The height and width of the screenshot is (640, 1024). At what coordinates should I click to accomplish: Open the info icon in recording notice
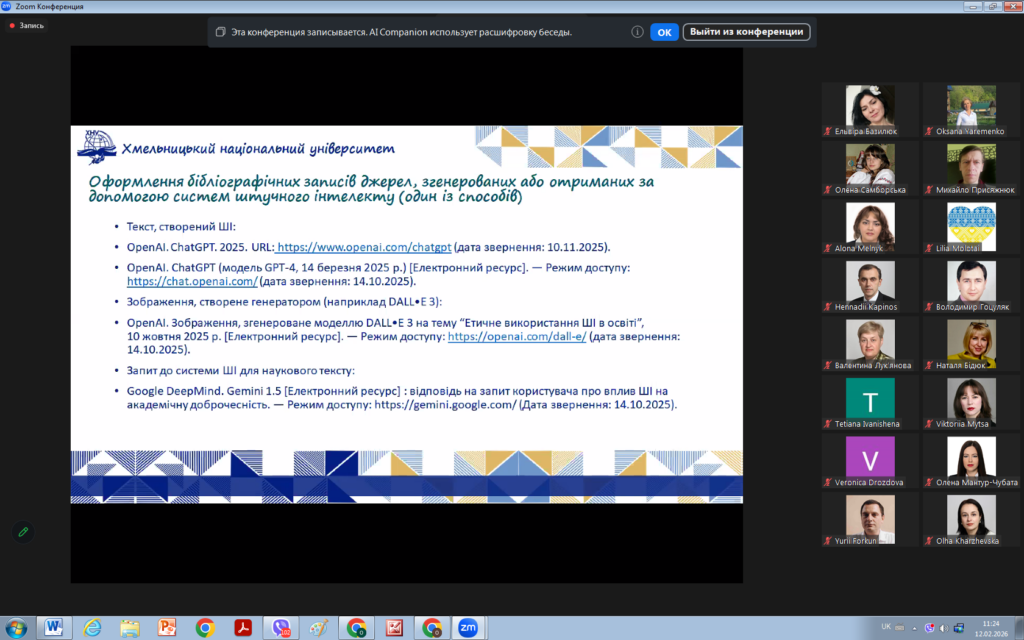point(637,32)
